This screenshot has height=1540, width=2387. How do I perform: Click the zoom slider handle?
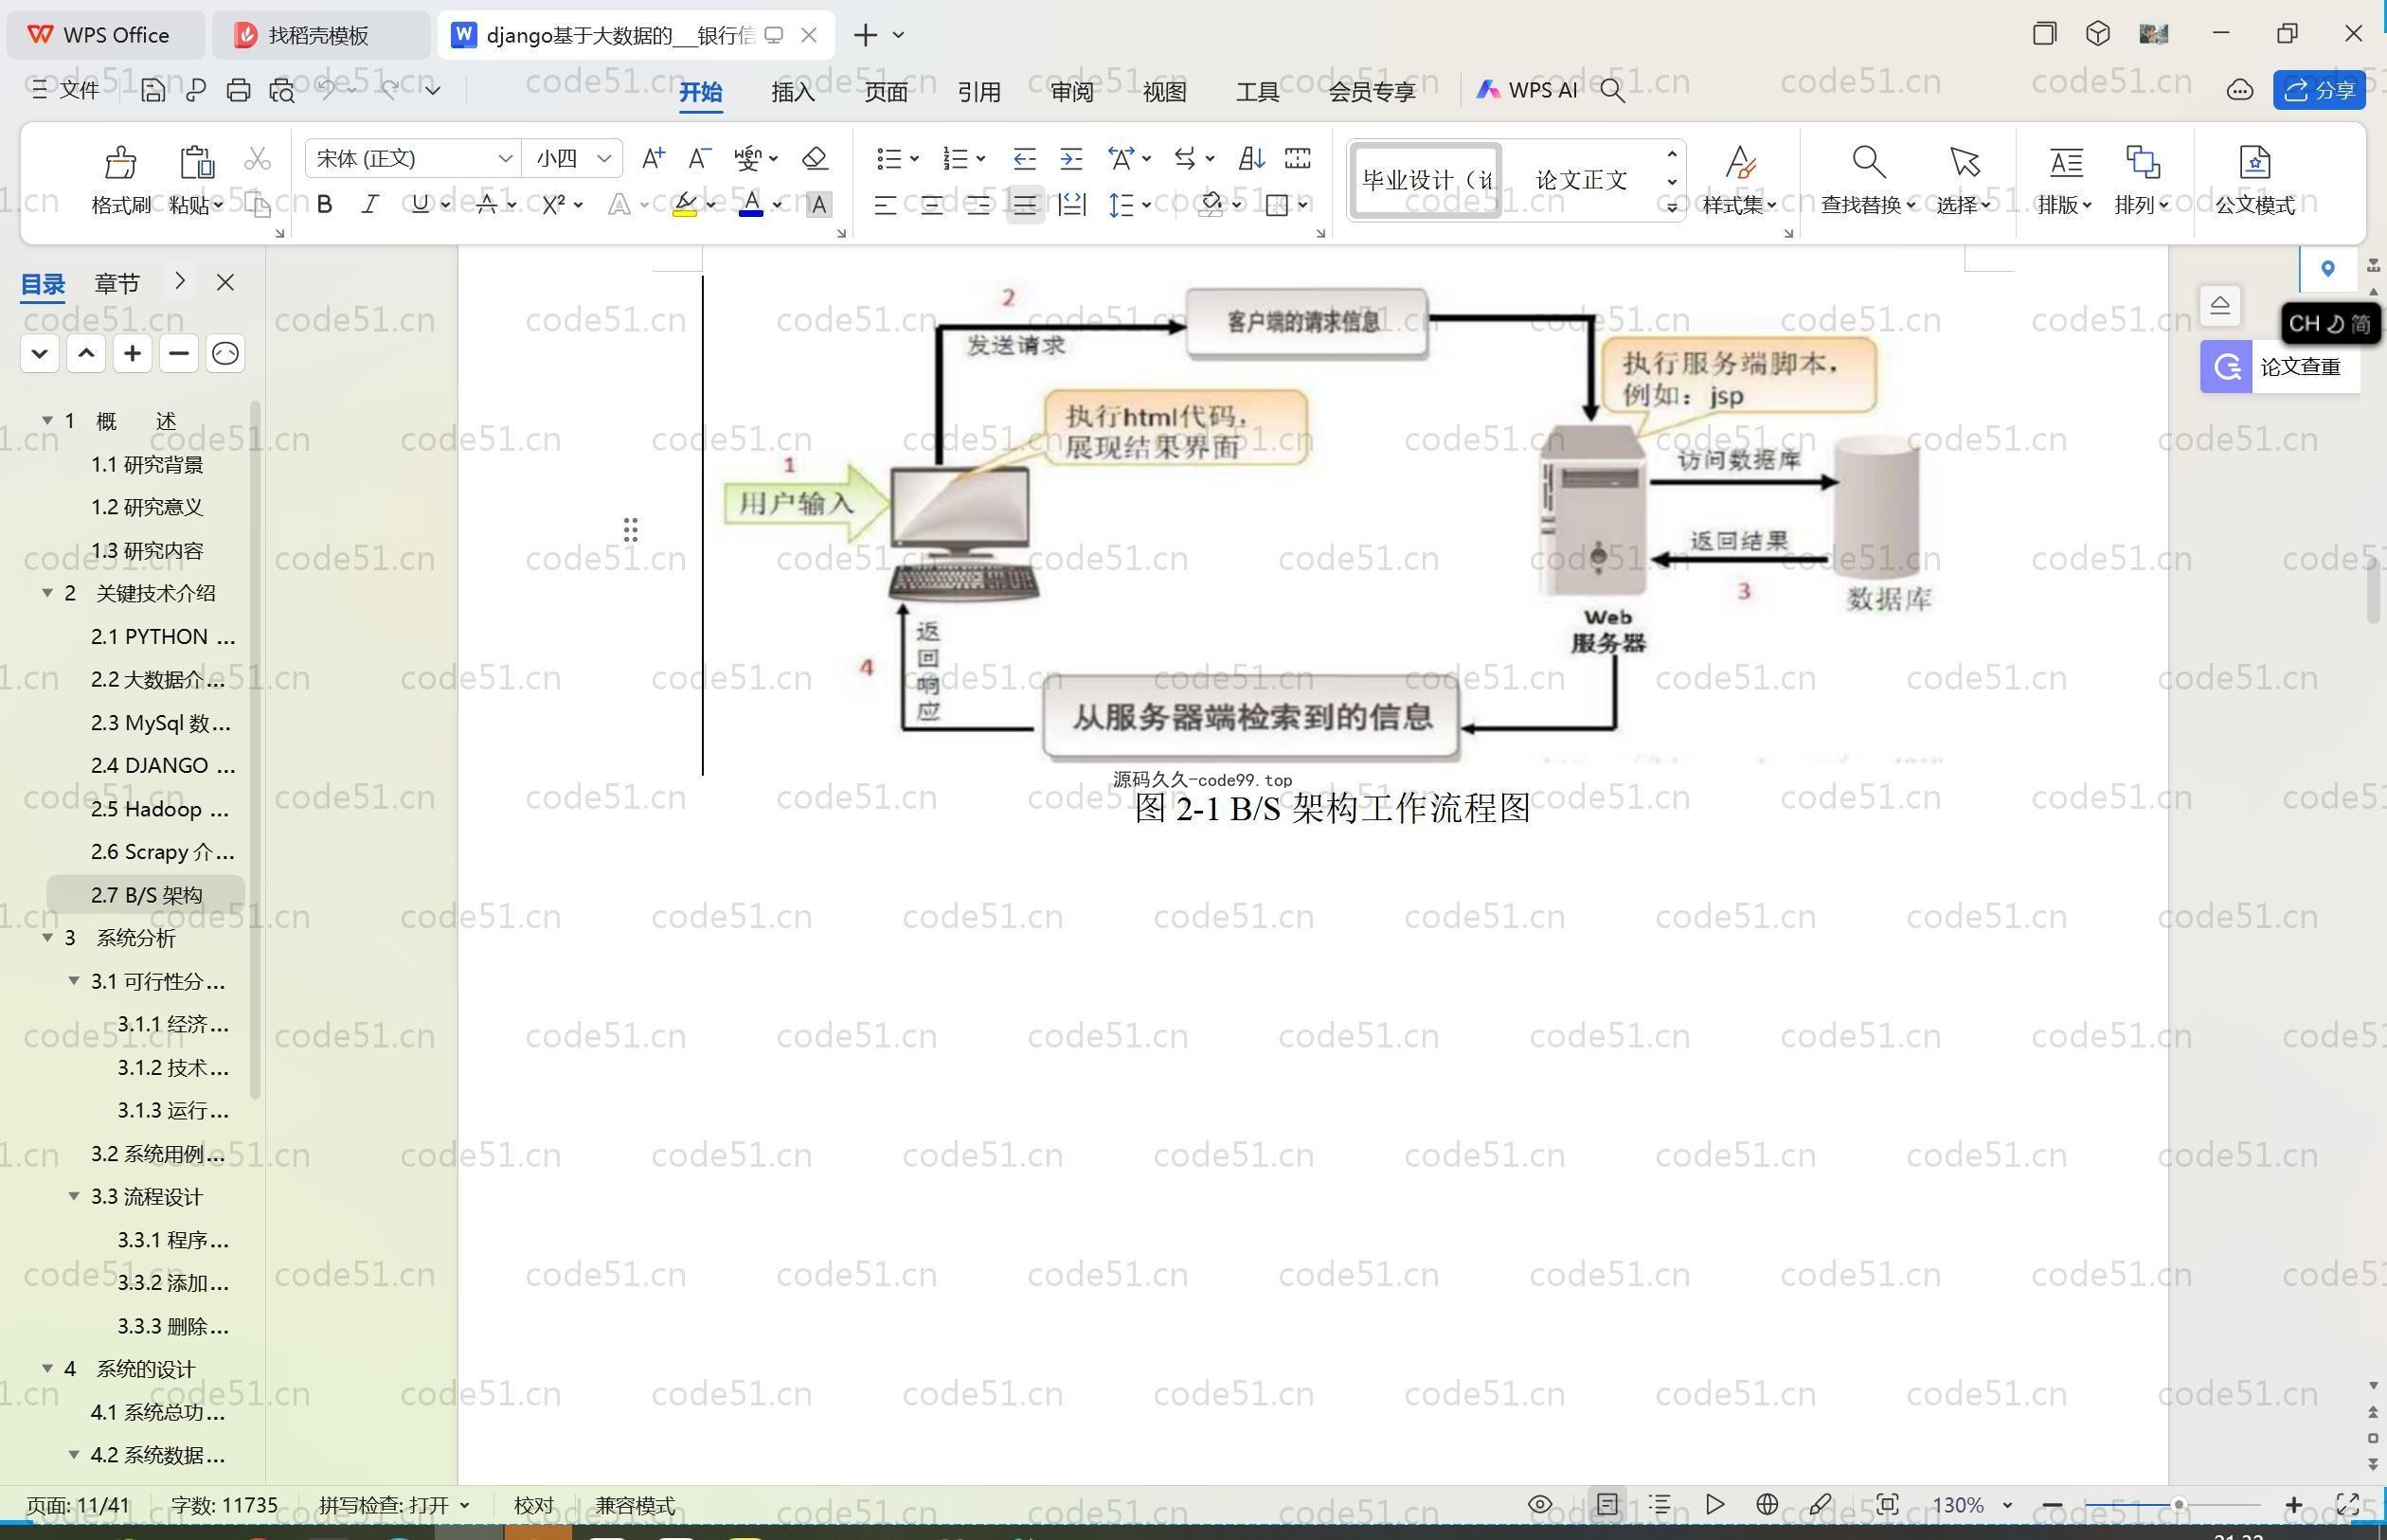coord(2178,1505)
